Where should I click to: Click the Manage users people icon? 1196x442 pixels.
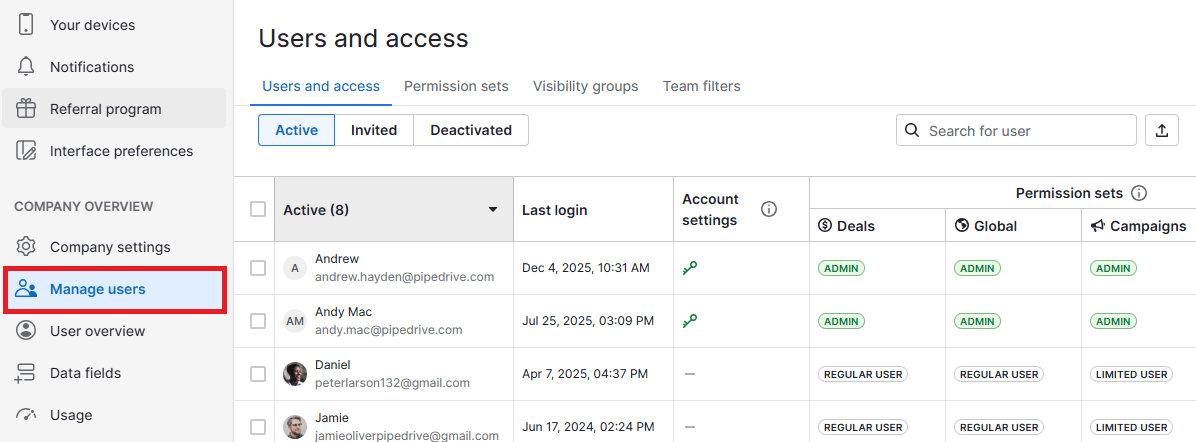(x=26, y=289)
